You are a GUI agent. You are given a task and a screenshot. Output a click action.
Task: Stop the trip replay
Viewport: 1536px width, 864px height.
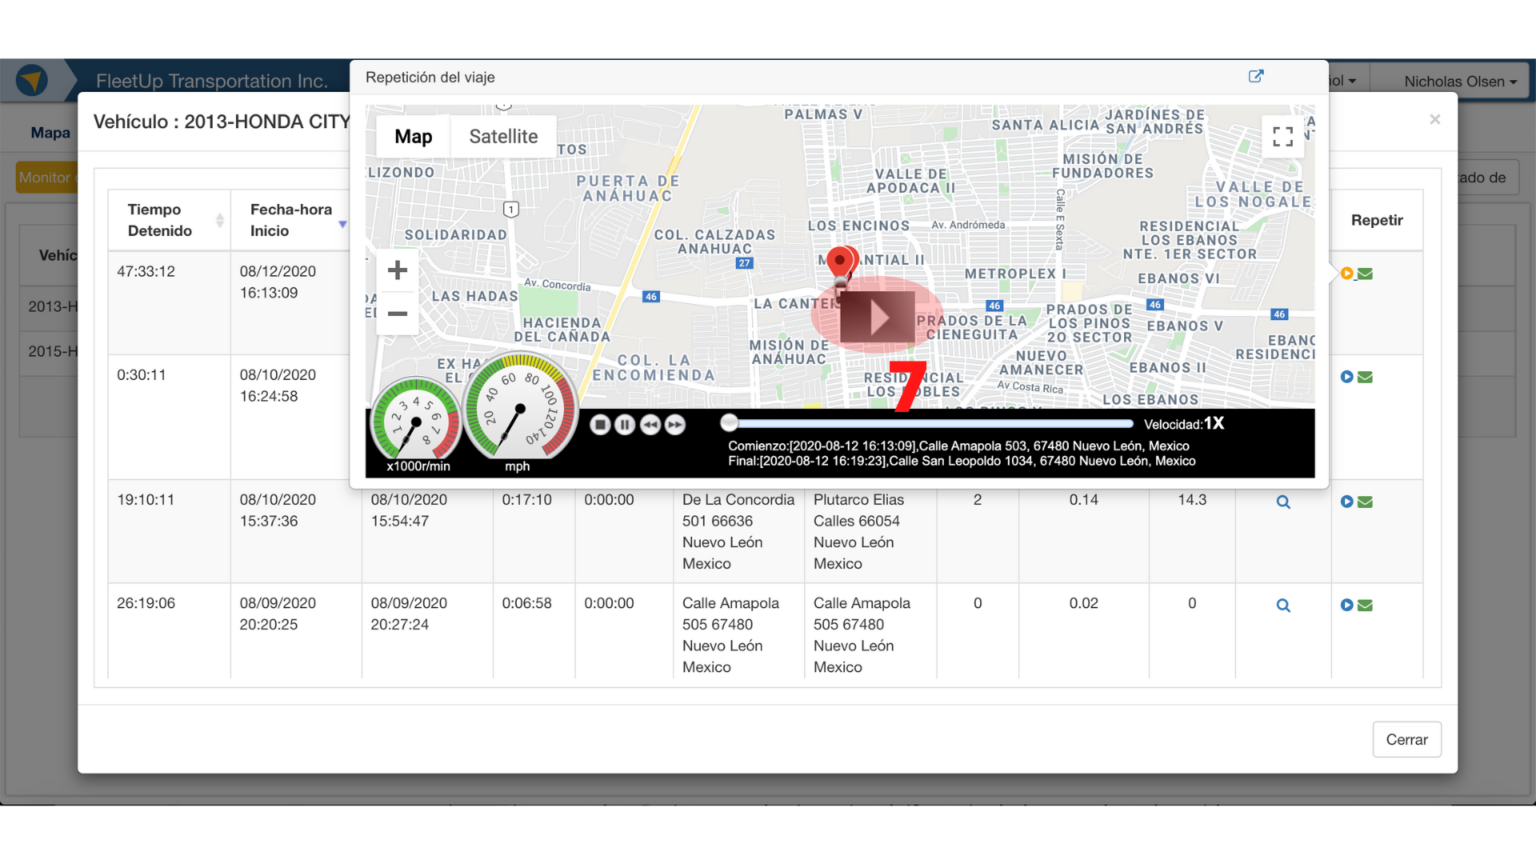[x=600, y=425]
